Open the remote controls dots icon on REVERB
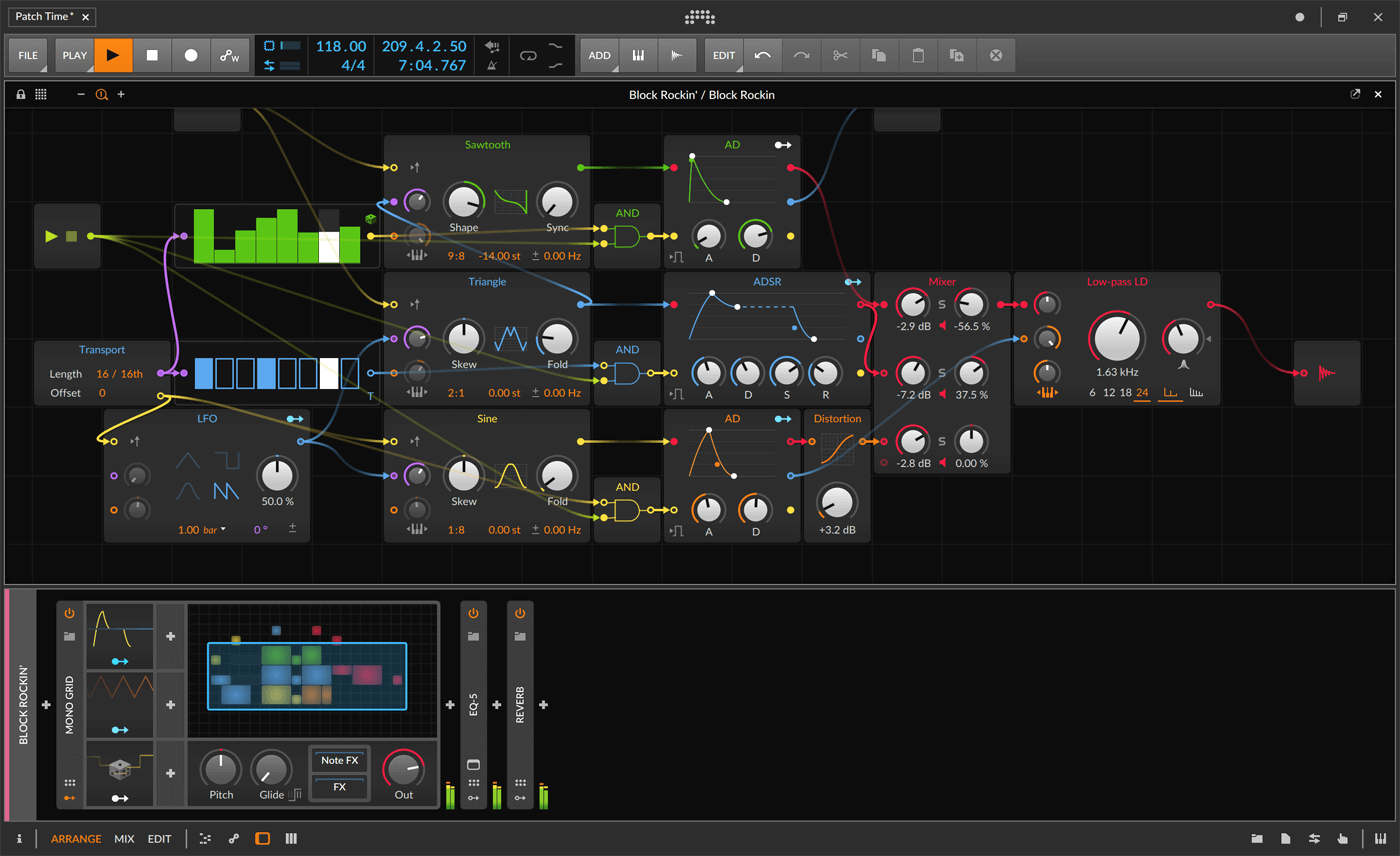 click(518, 782)
